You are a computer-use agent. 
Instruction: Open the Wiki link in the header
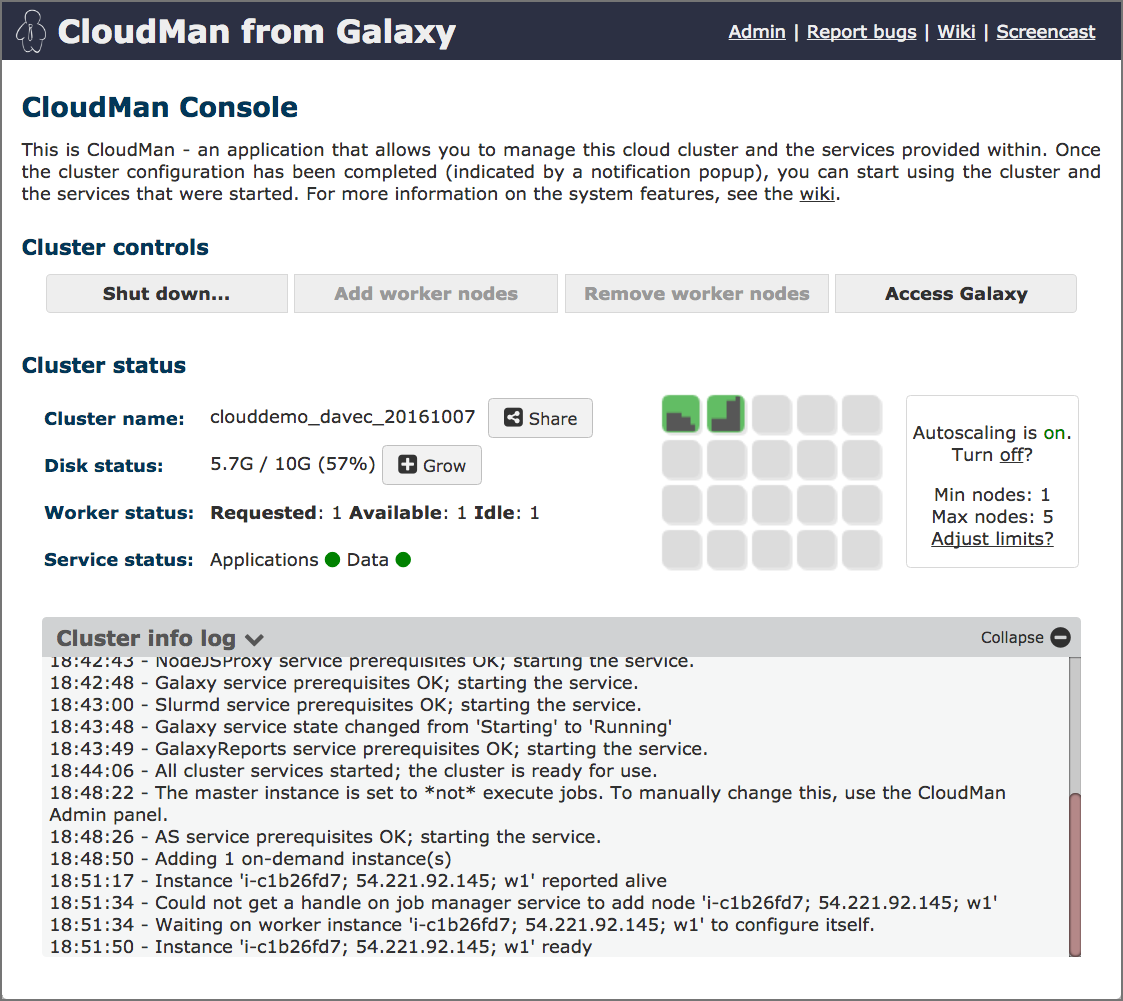click(x=956, y=32)
